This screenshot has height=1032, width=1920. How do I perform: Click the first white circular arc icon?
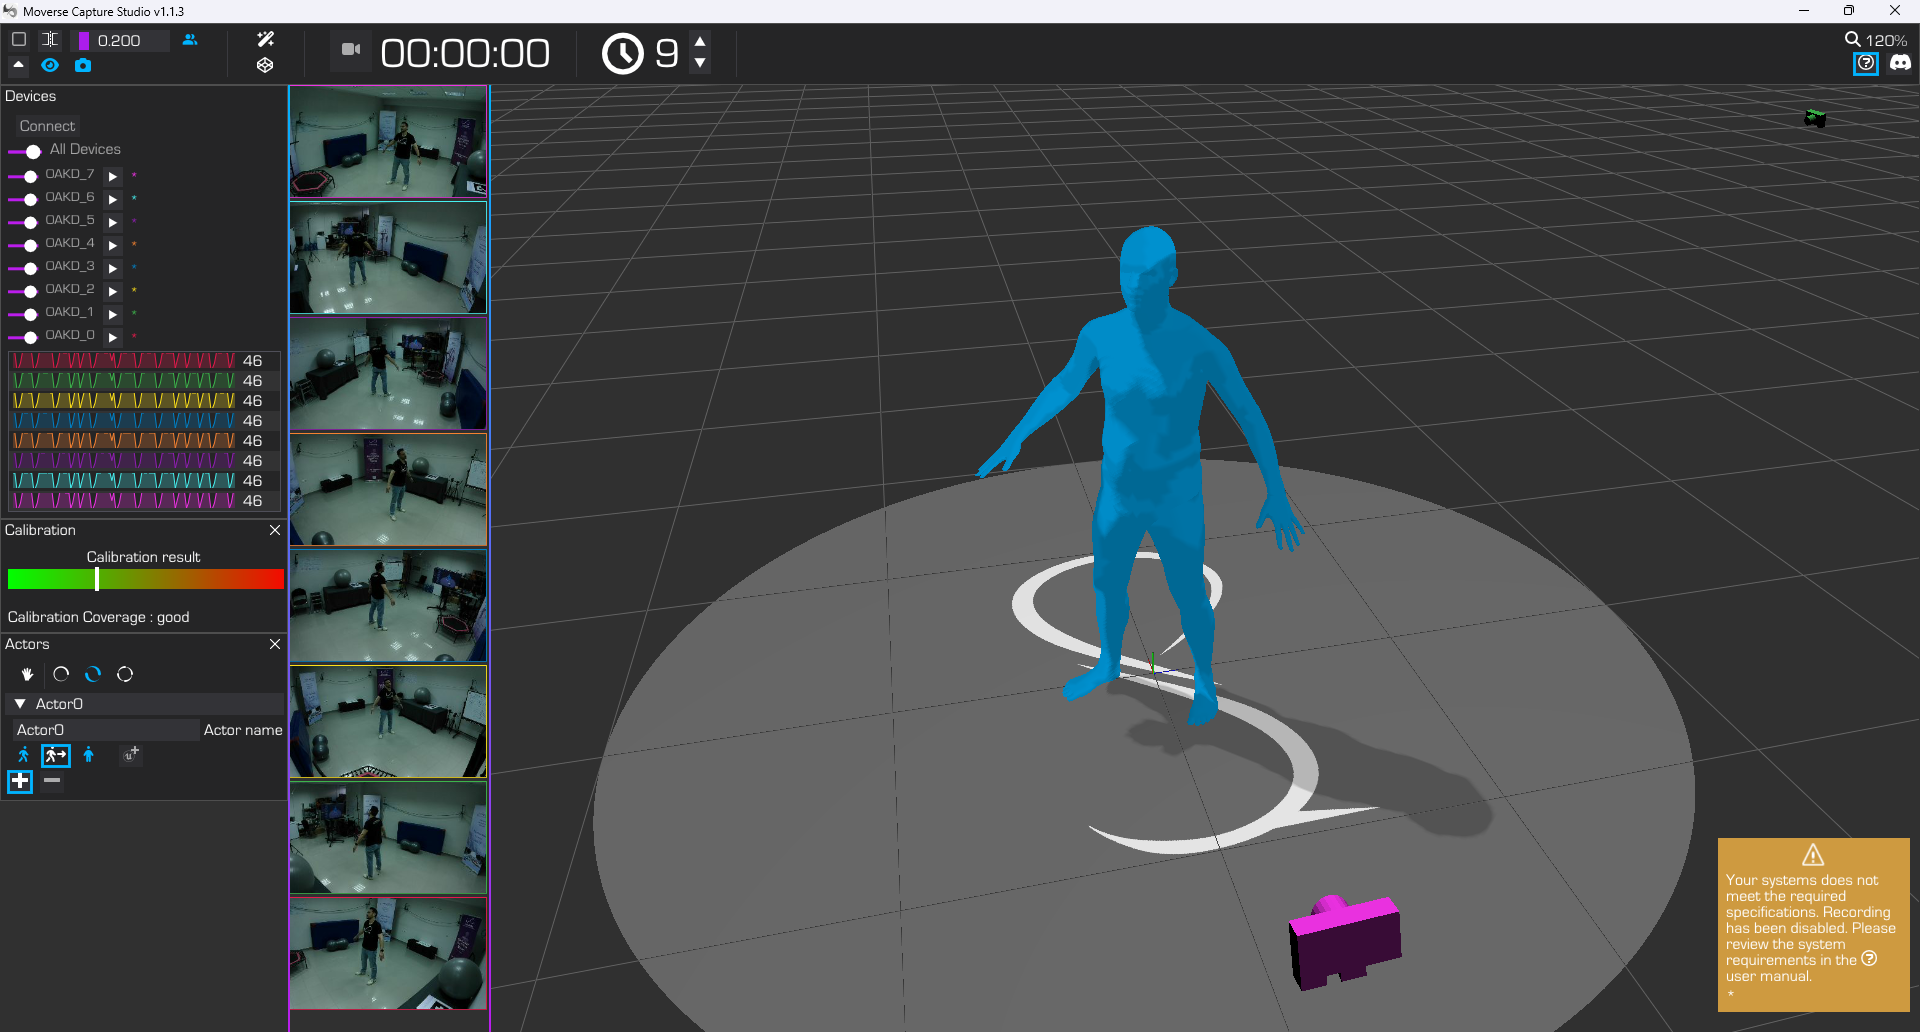[x=61, y=674]
